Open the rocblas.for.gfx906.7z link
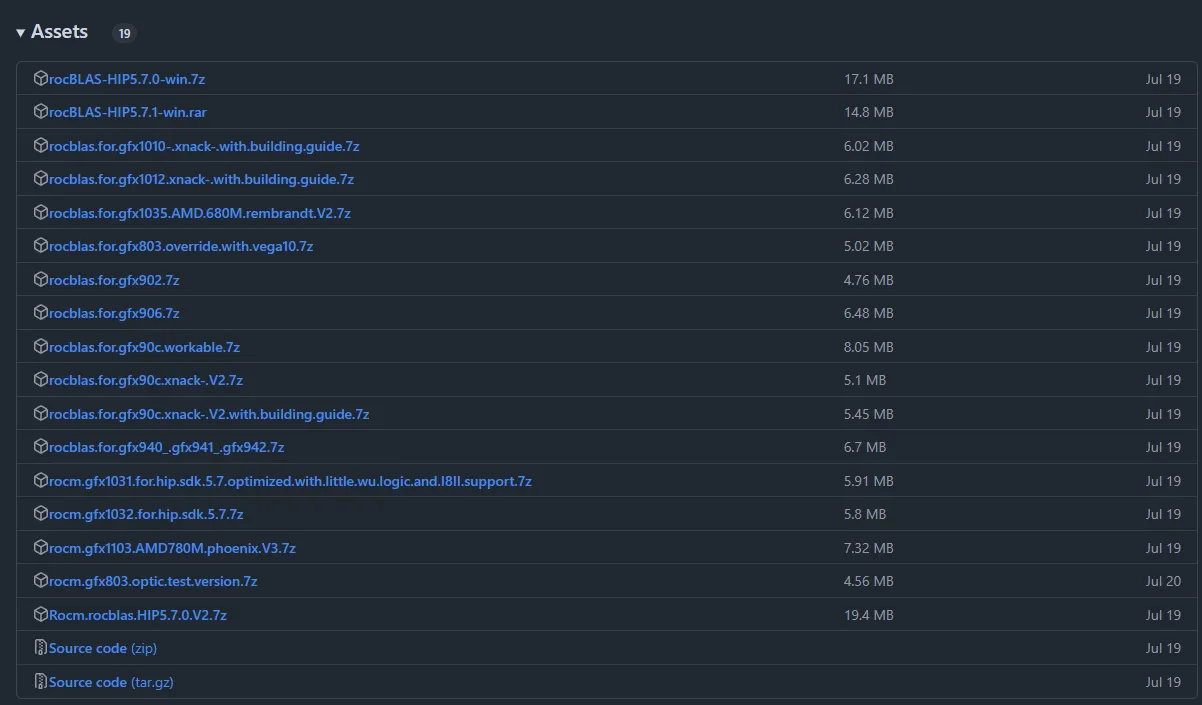The width and height of the screenshot is (1202, 705). [x=114, y=313]
